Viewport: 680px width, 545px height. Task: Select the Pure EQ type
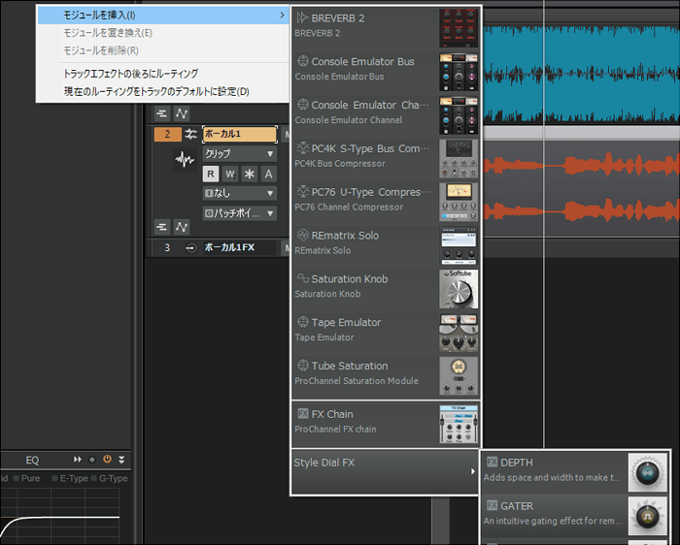pyautogui.click(x=26, y=478)
